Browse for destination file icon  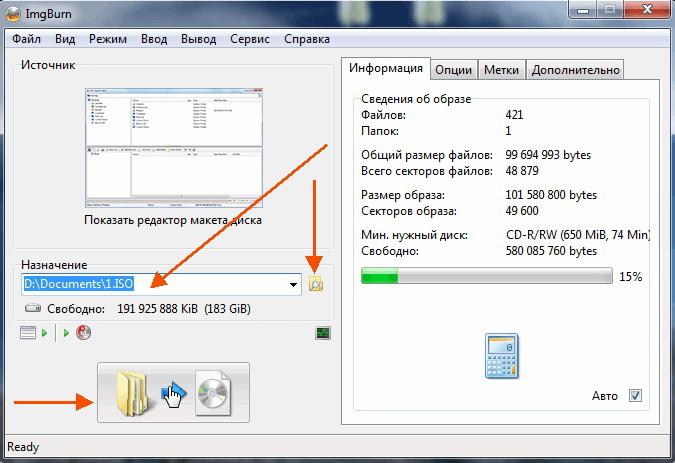point(316,284)
